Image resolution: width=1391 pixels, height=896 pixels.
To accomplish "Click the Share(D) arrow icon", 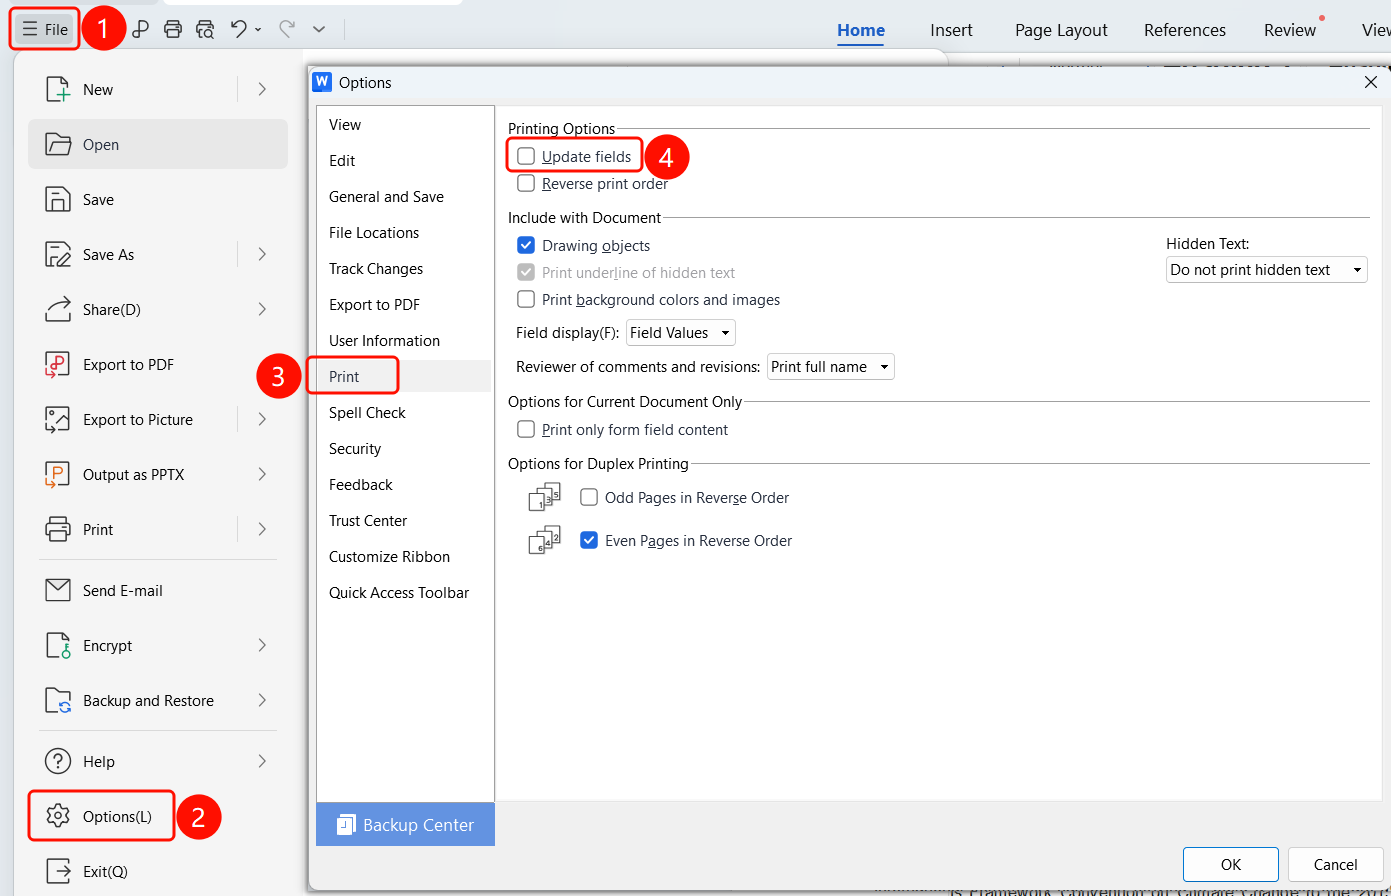I will [x=58, y=309].
